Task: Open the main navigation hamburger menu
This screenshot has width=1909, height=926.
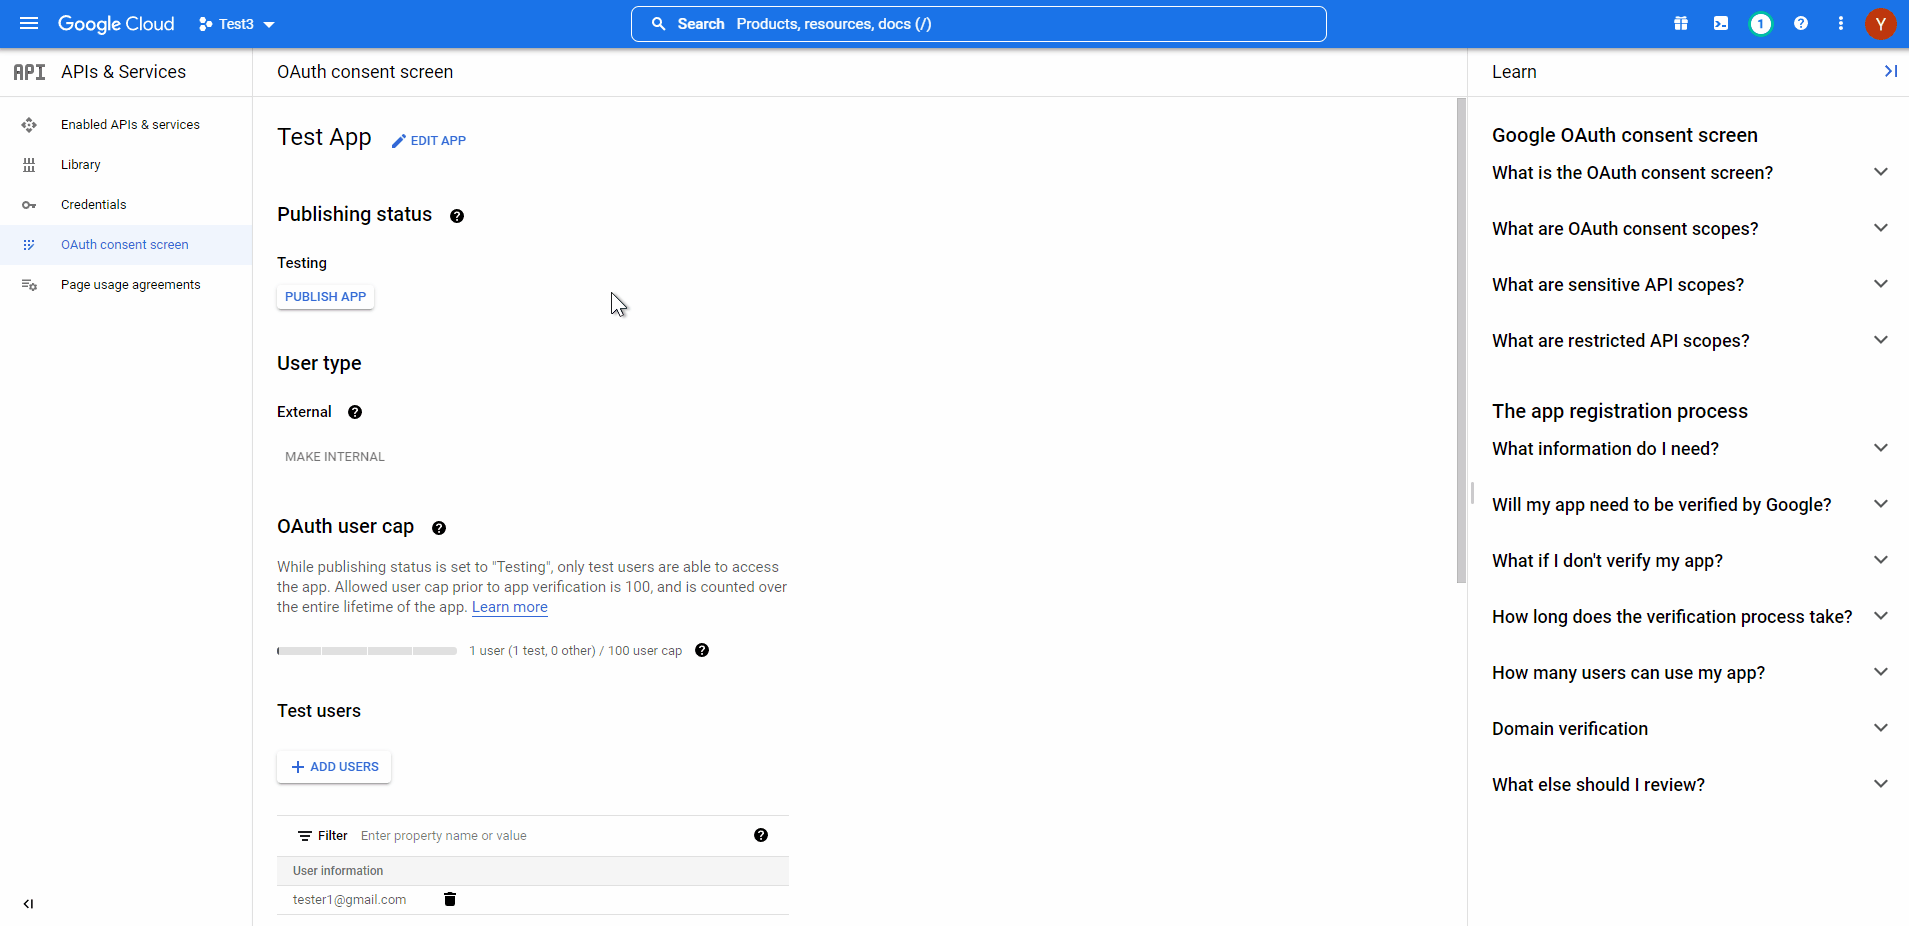Action: point(29,23)
